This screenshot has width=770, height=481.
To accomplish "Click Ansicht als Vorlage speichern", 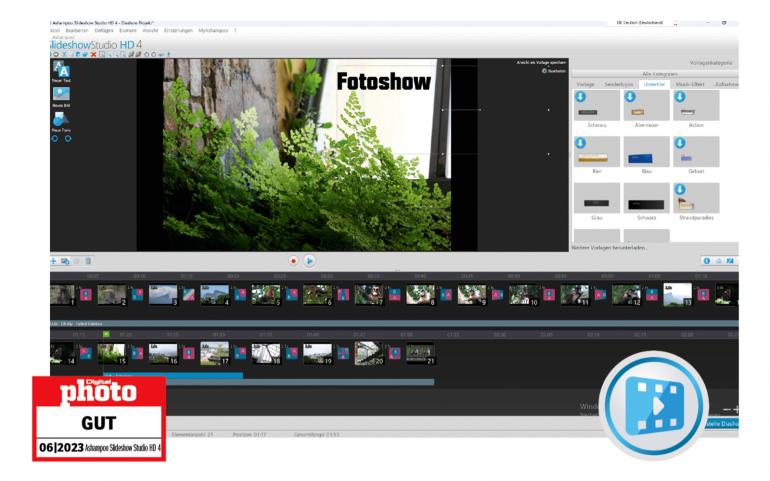I will [x=541, y=62].
